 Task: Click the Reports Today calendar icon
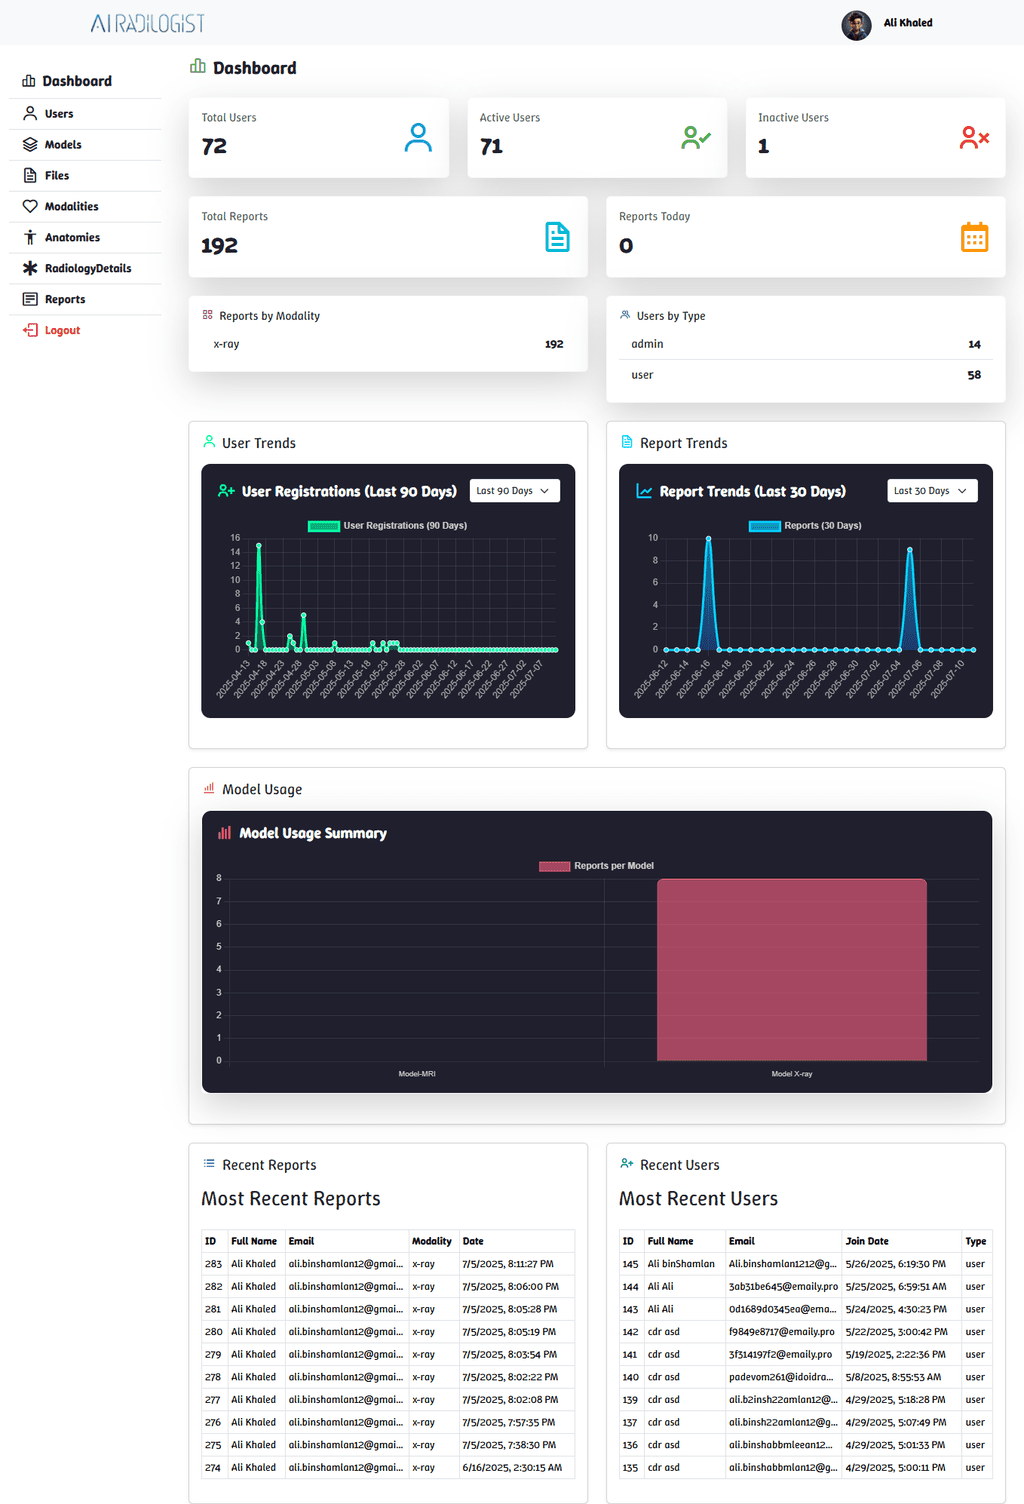click(x=974, y=237)
